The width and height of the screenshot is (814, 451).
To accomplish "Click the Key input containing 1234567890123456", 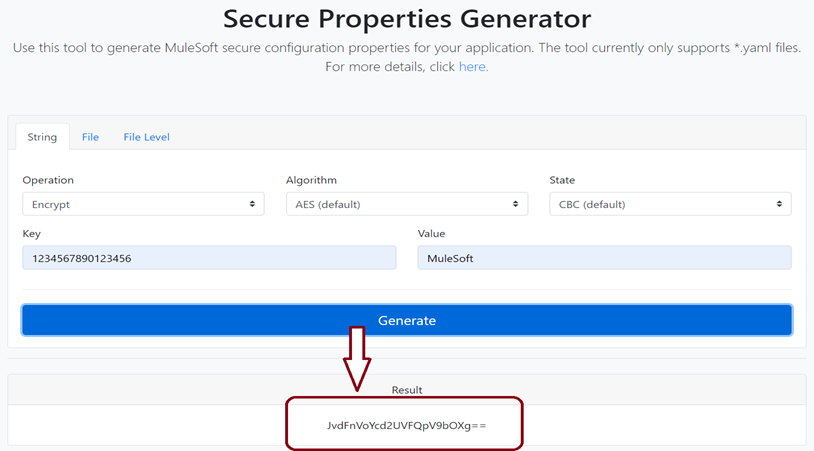I will coord(209,258).
